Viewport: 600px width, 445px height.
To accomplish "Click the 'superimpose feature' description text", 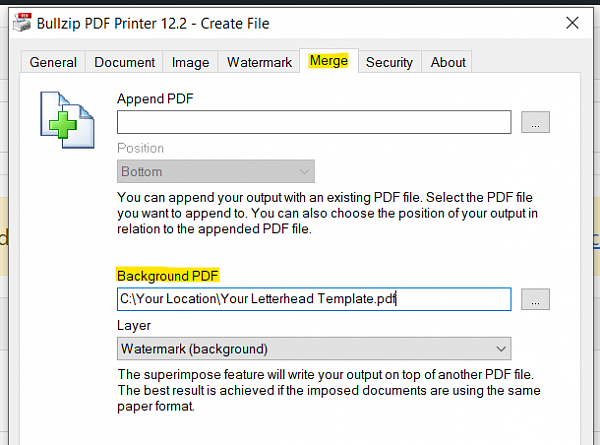I will [x=329, y=390].
